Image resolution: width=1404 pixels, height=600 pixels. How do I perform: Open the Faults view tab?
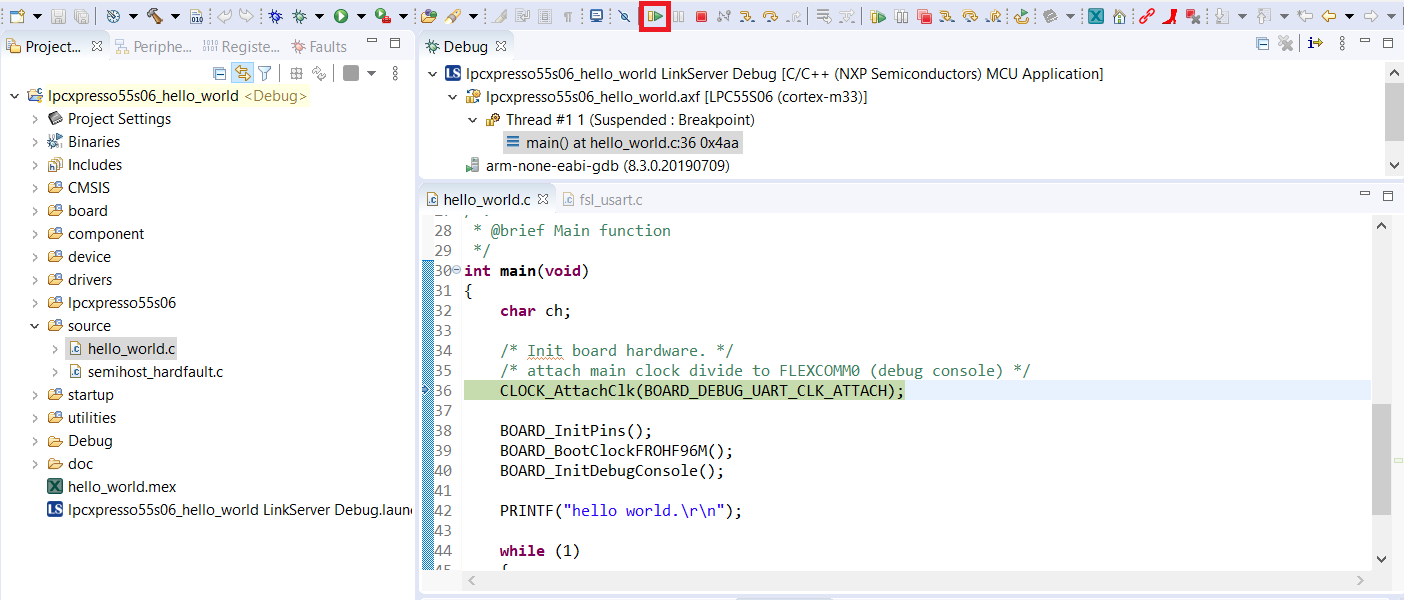(319, 46)
